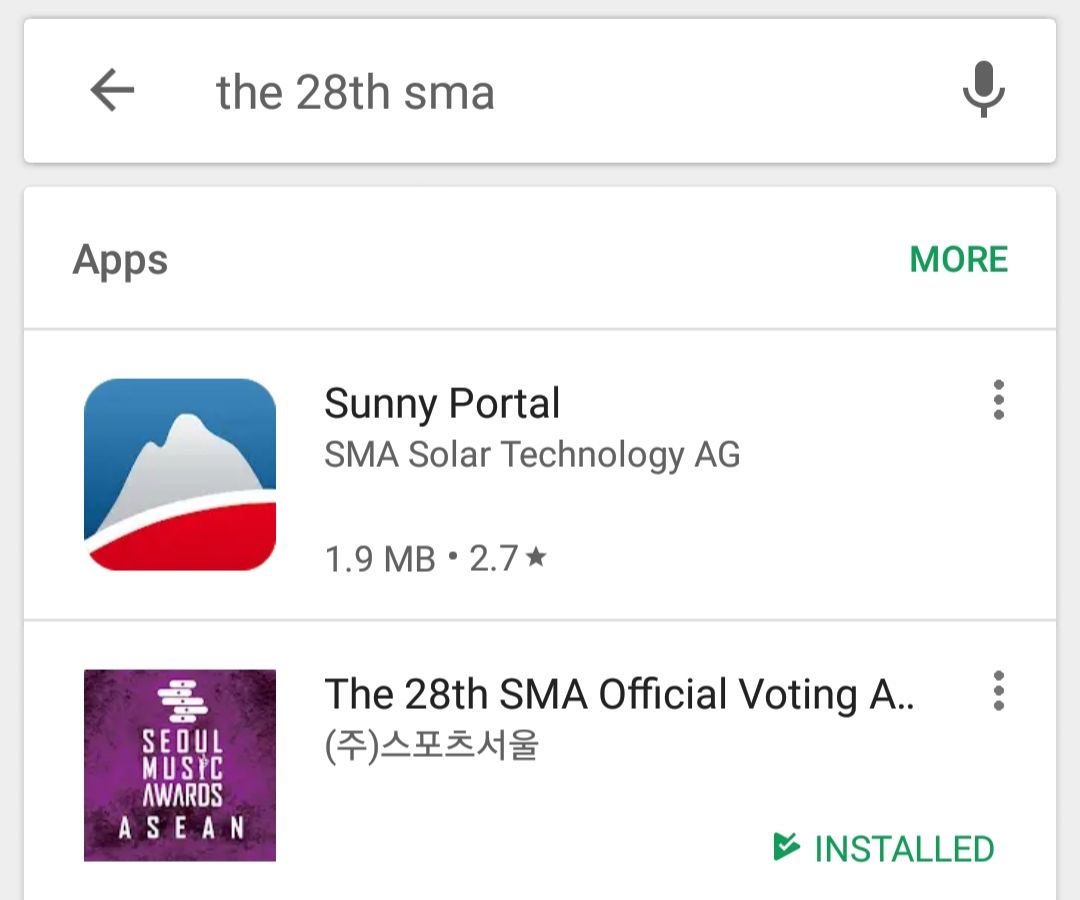Edit the search query 'the 28th sma'
The height and width of the screenshot is (900, 1080).
(355, 93)
